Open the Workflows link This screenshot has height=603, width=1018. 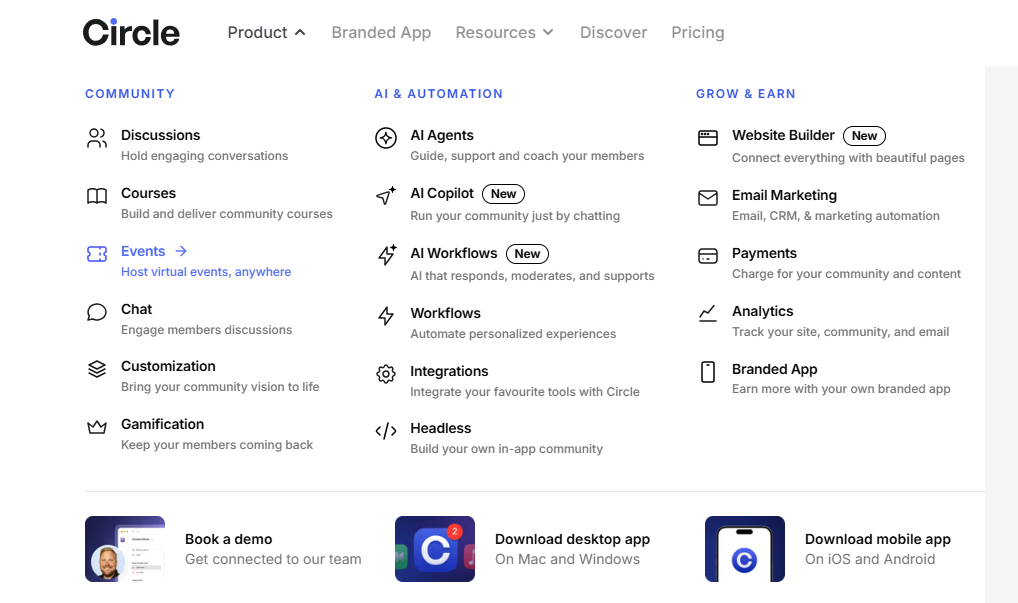(x=445, y=313)
